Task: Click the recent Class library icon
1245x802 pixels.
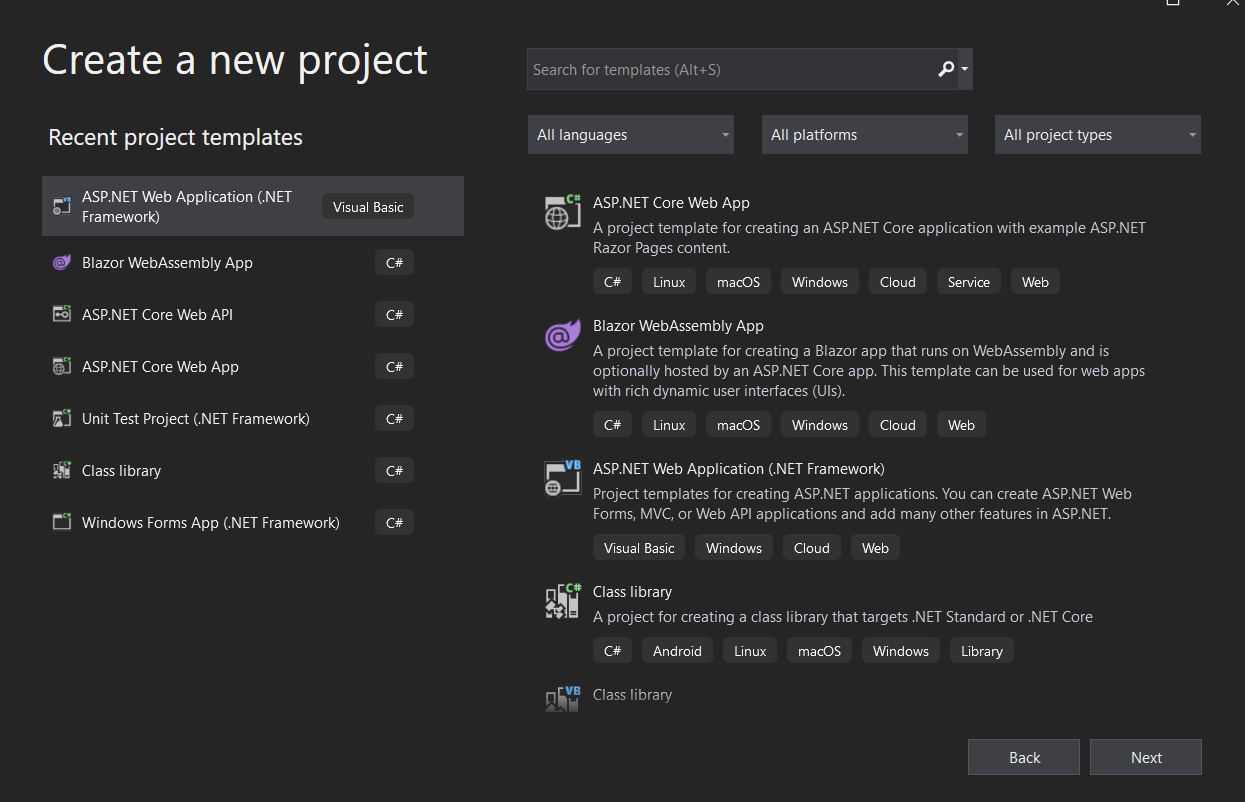Action: (x=62, y=470)
